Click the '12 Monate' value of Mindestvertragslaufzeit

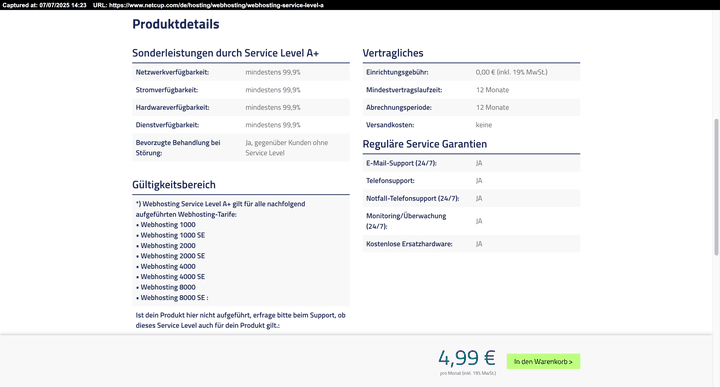tap(492, 90)
